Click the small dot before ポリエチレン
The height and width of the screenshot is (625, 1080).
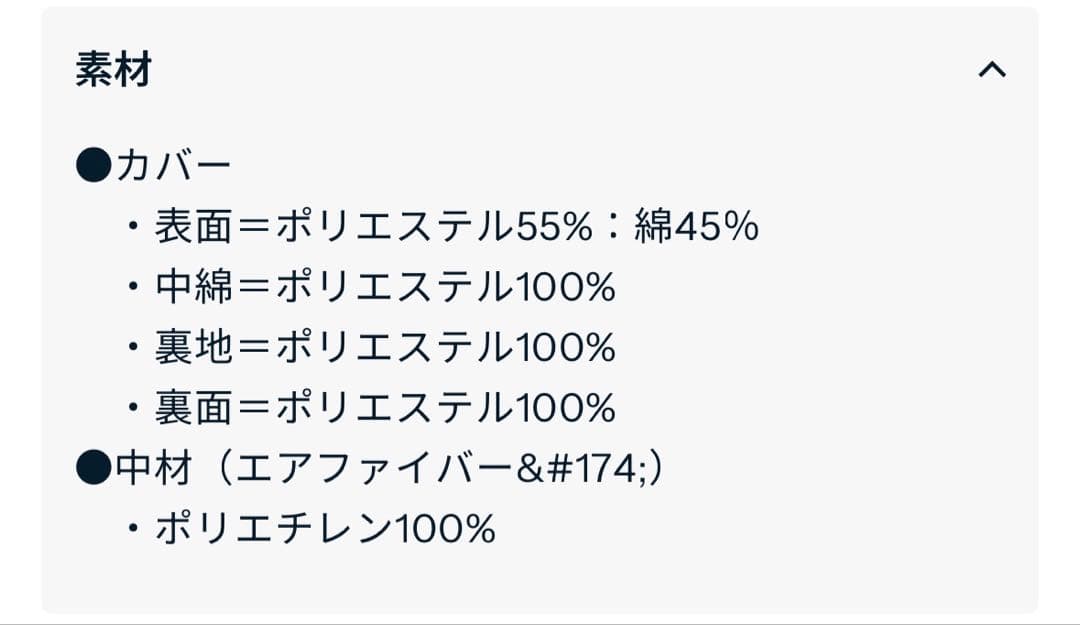coord(133,530)
